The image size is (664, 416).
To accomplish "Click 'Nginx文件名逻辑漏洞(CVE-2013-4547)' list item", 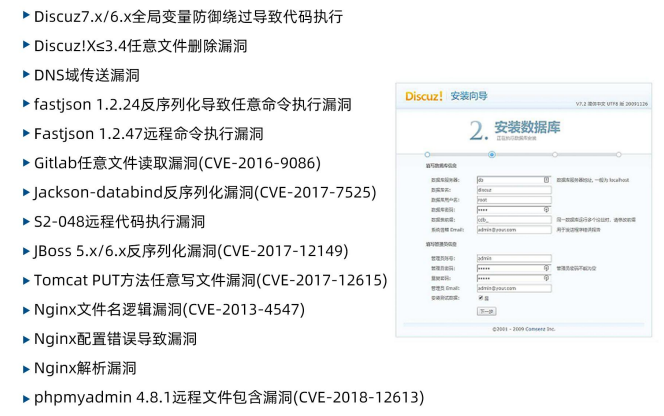I will coord(169,310).
